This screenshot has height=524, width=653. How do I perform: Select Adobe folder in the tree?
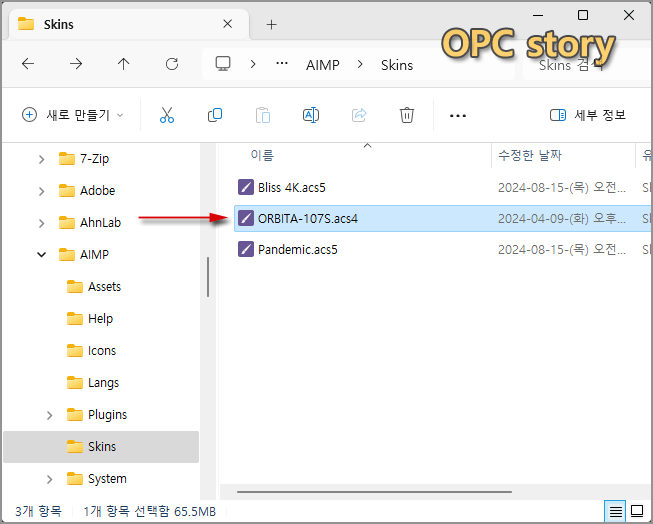click(x=87, y=191)
